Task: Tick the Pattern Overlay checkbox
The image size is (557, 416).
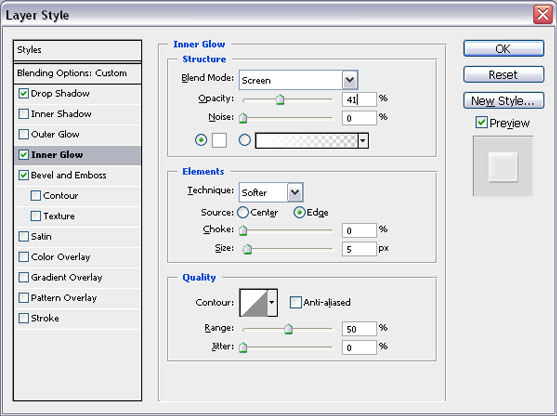Action: coord(23,298)
